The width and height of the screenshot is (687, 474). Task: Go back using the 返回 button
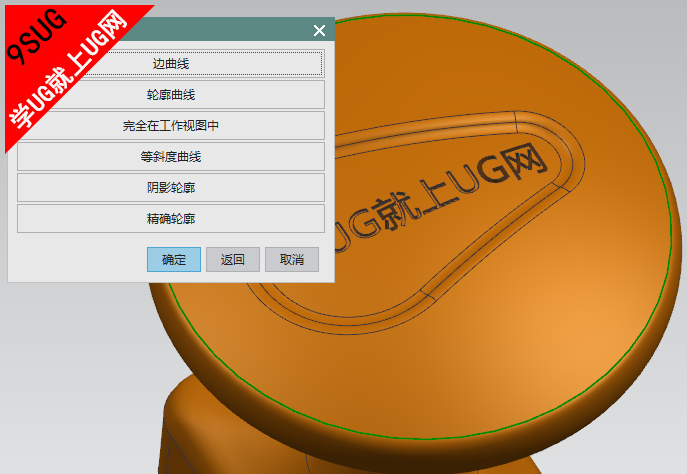point(233,259)
